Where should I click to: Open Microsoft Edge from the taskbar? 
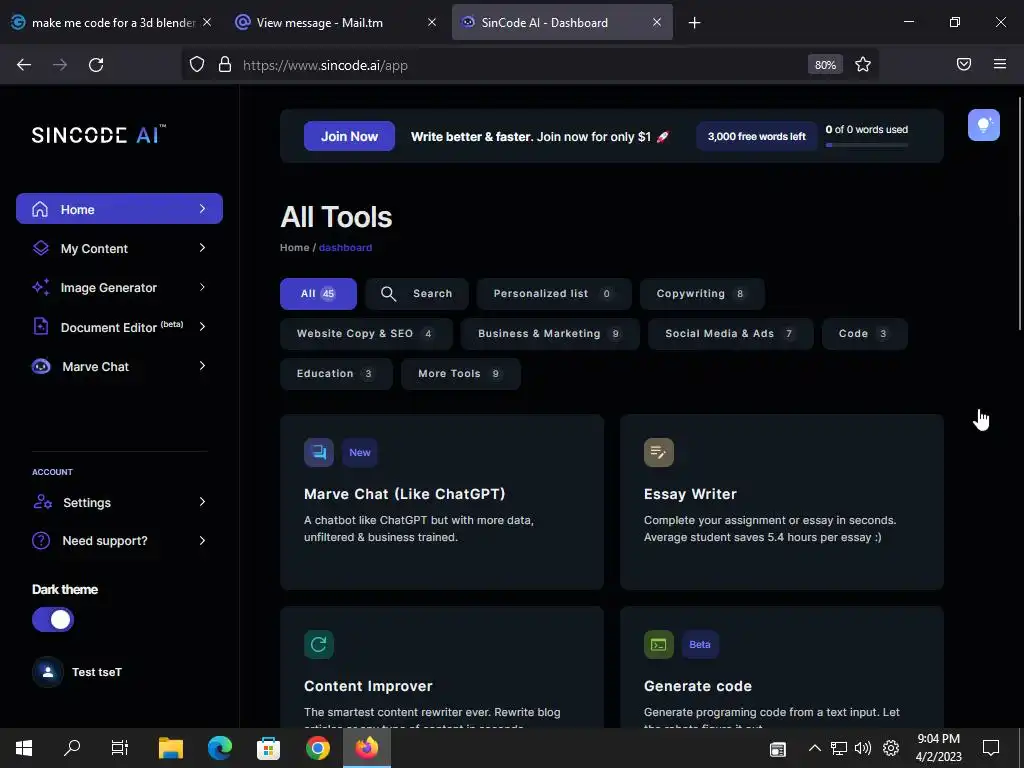(219, 748)
